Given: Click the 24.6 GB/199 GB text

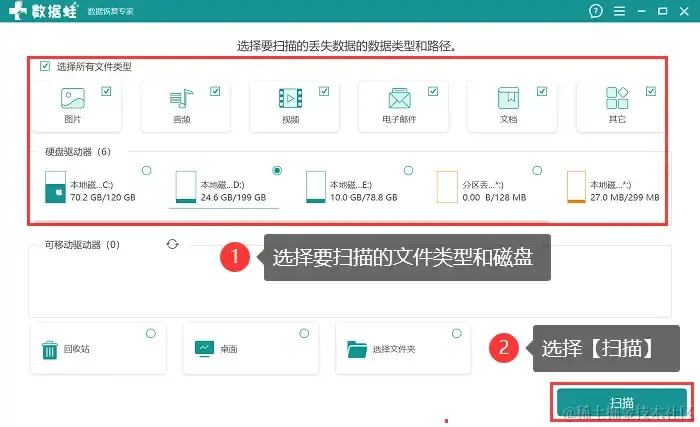Looking at the screenshot, I should coord(233,197).
